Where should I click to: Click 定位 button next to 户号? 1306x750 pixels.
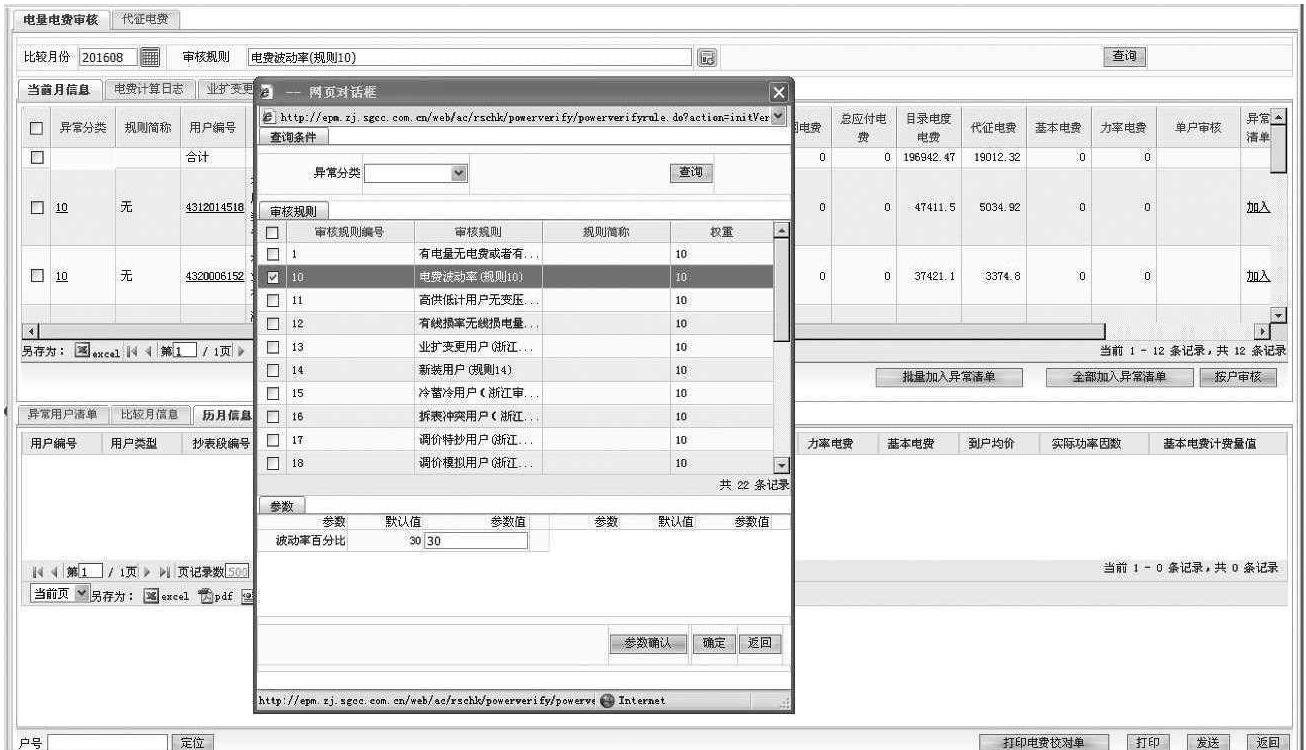tap(194, 742)
